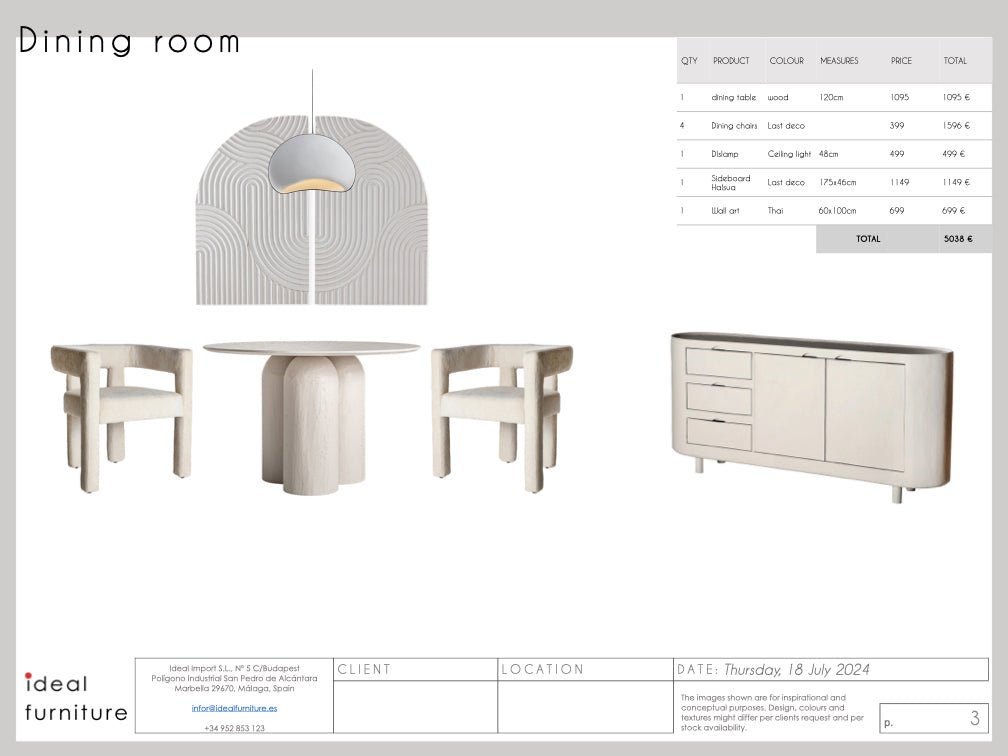Select the Dining chairs total 1596 €
The height and width of the screenshot is (756, 1008).
(955, 126)
